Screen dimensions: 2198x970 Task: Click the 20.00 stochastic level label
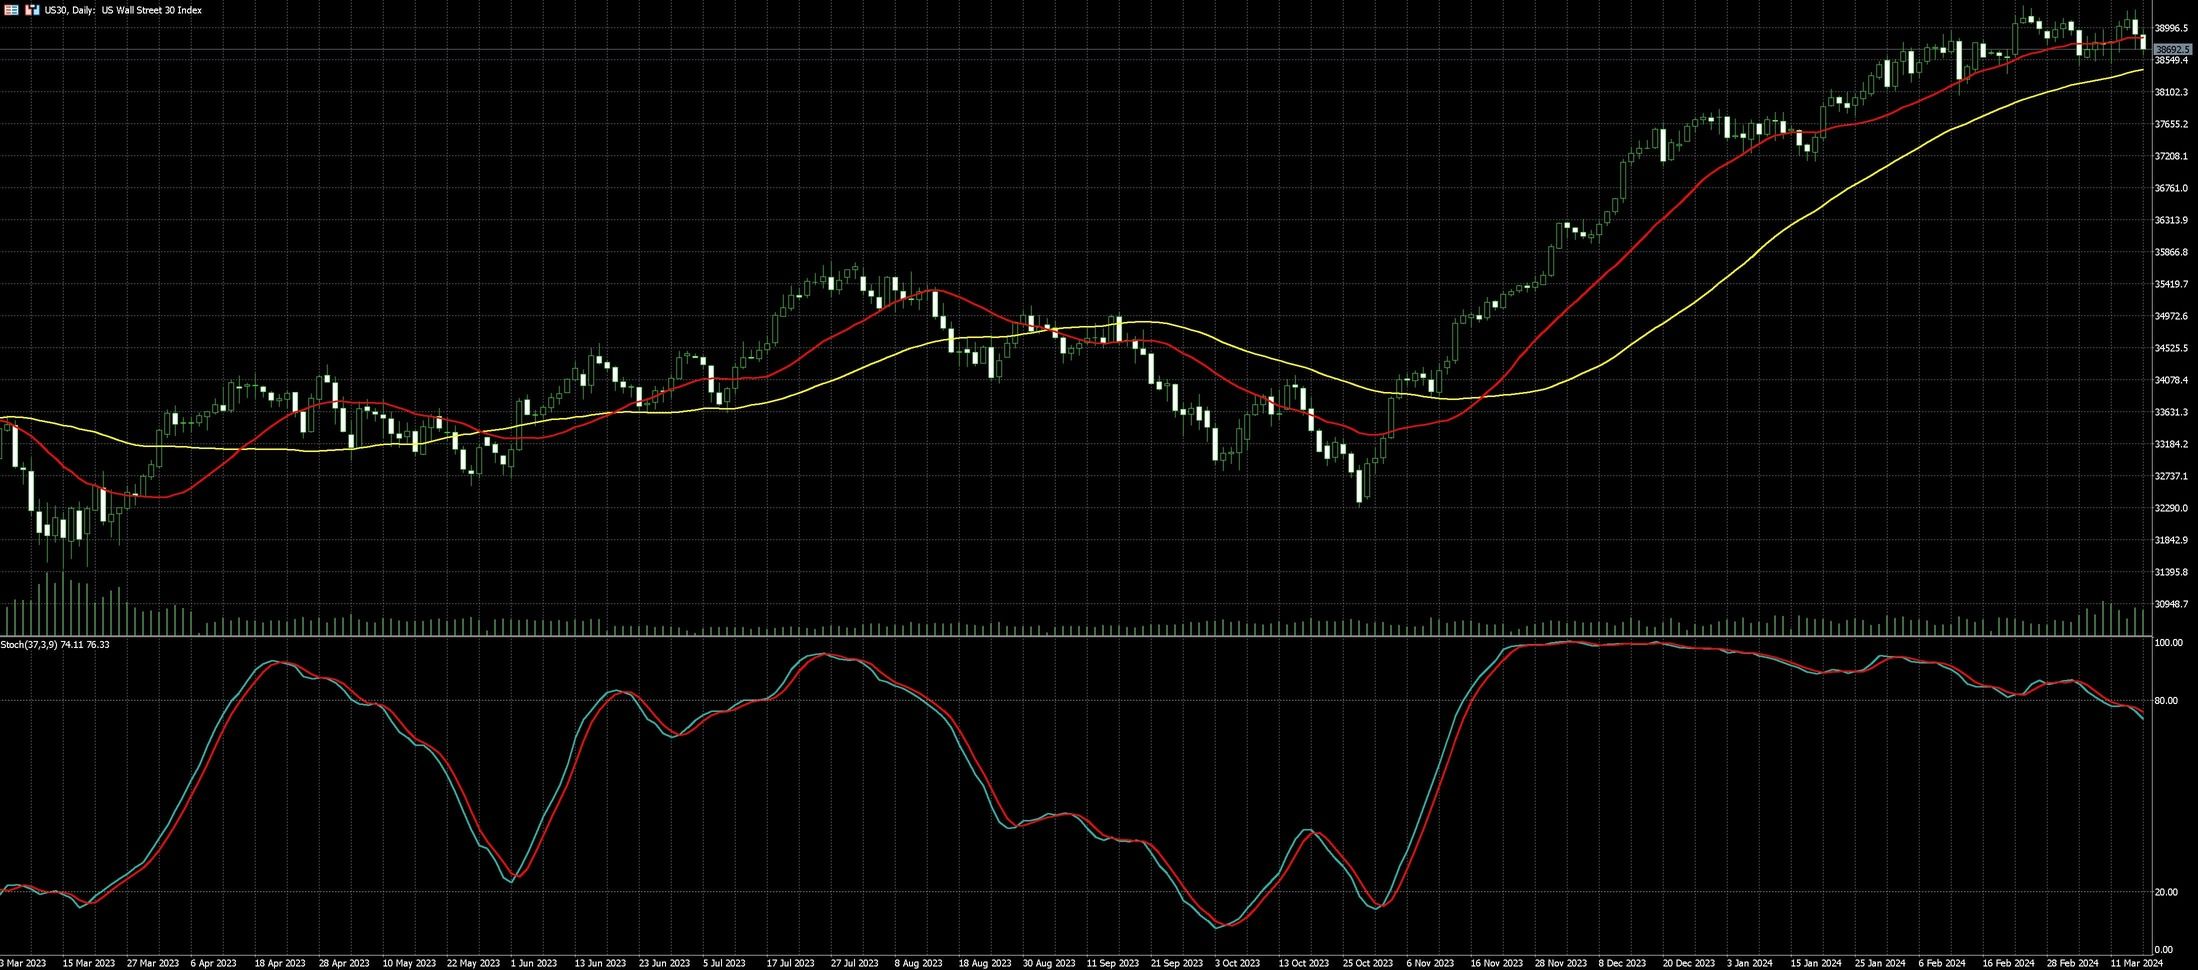[x=2166, y=892]
